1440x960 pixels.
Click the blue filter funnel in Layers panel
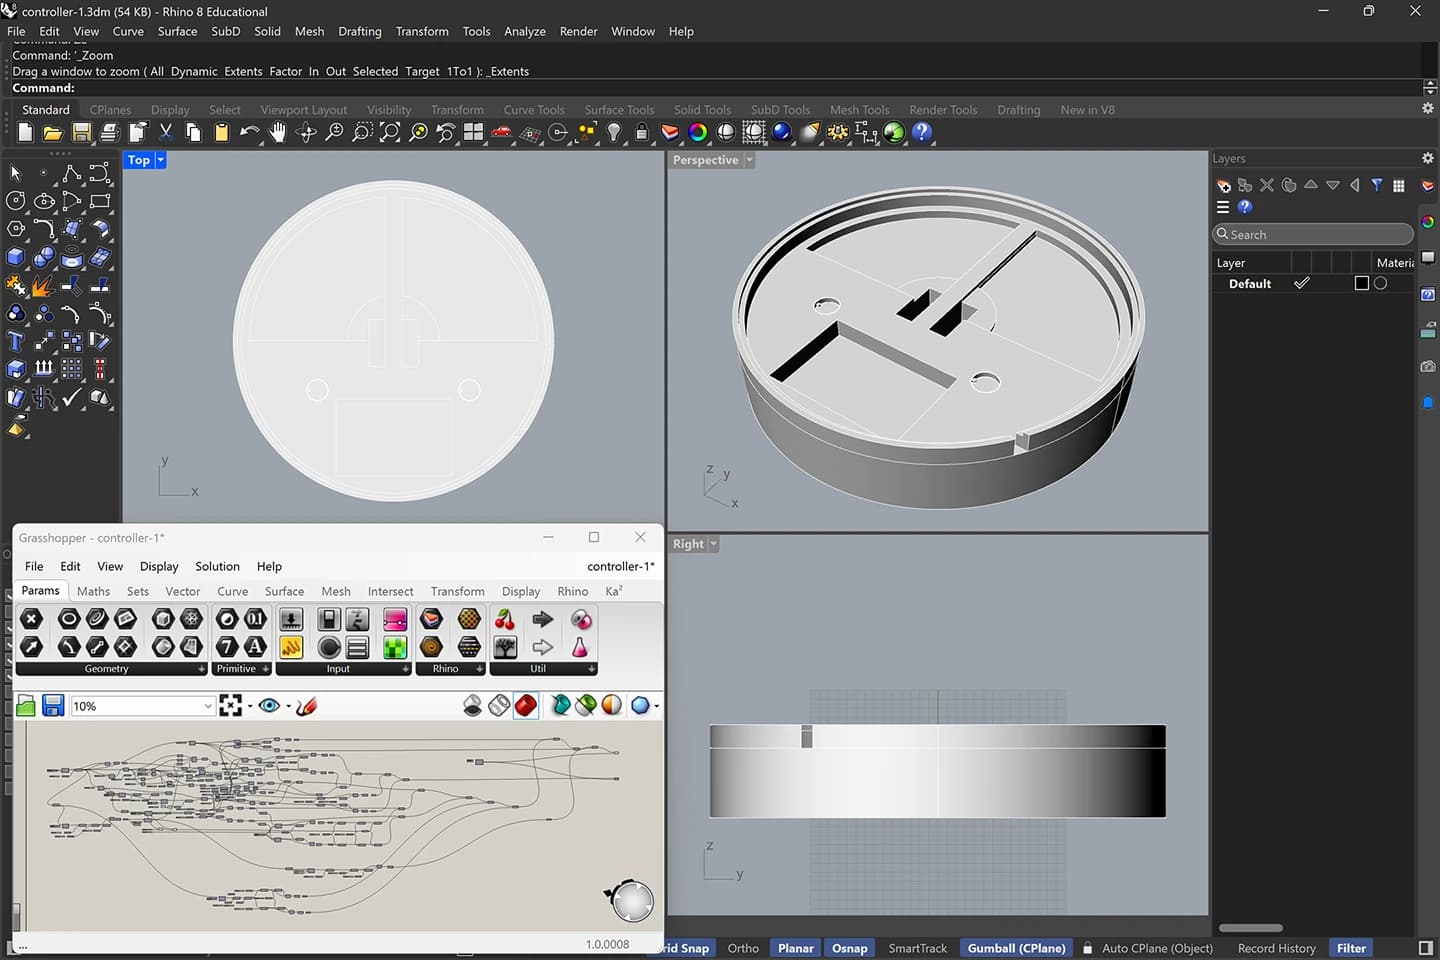tap(1377, 185)
